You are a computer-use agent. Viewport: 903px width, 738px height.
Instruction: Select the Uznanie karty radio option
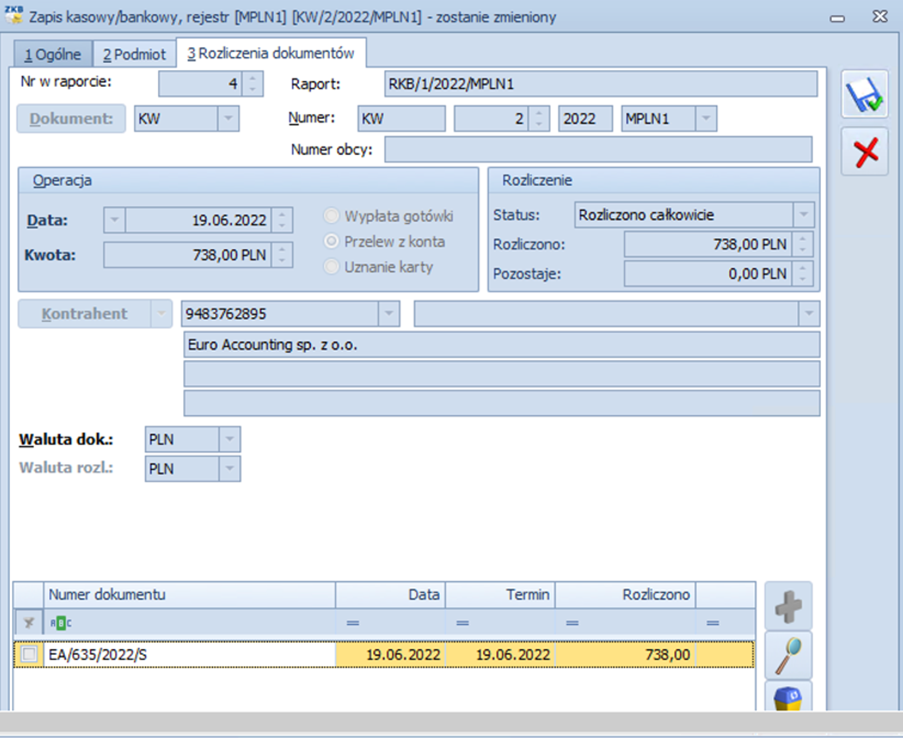click(x=331, y=267)
